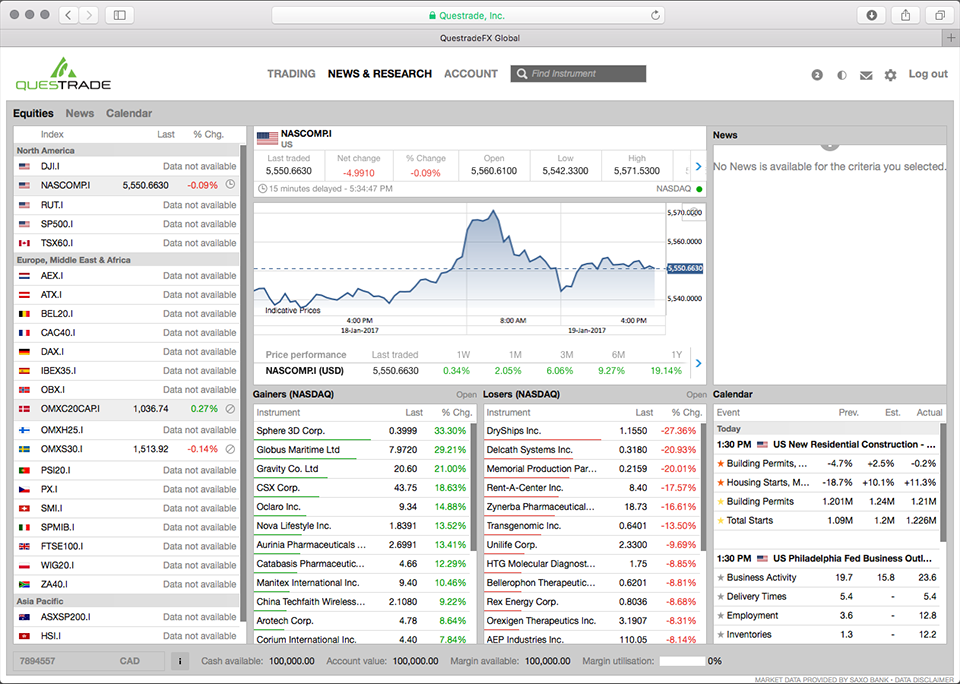Click the Margin utilisation progress bar
The image size is (960, 684).
pyautogui.click(x=682, y=661)
